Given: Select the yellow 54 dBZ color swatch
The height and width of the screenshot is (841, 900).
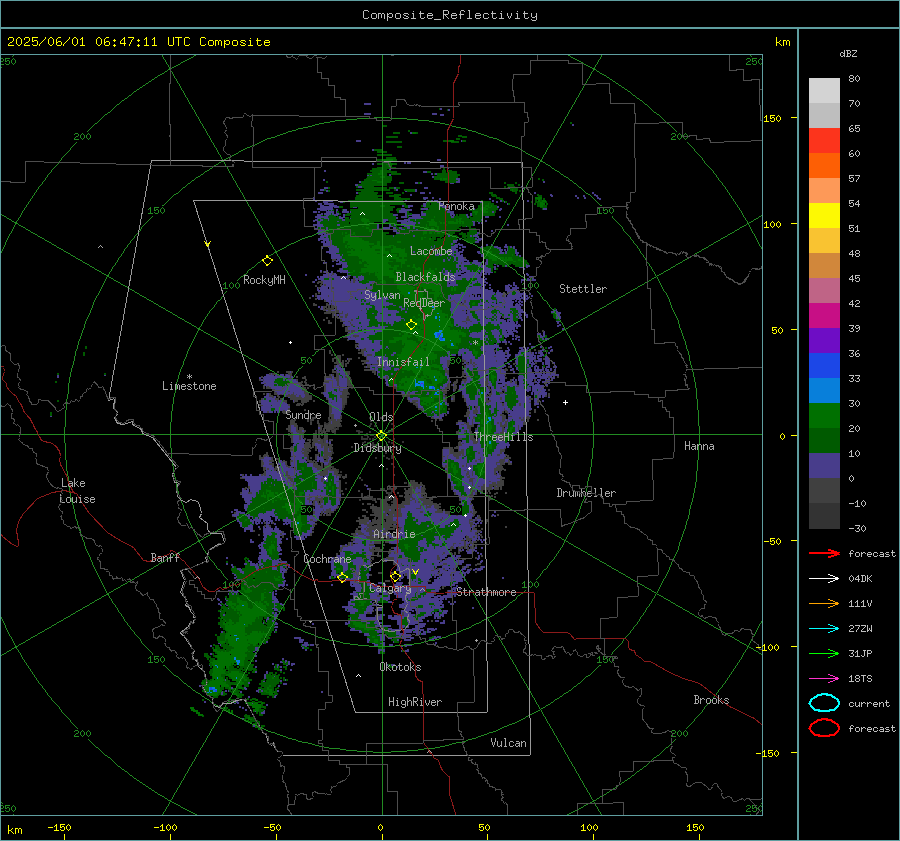Looking at the screenshot, I should click(x=824, y=216).
